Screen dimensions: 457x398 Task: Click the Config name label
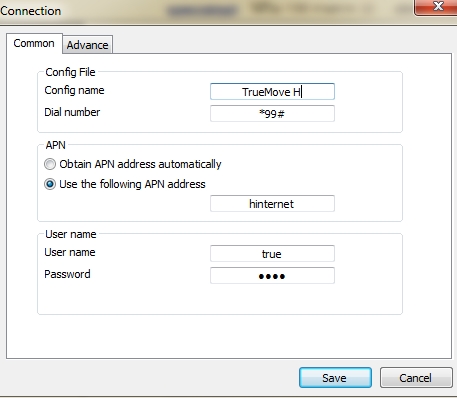[x=74, y=90]
